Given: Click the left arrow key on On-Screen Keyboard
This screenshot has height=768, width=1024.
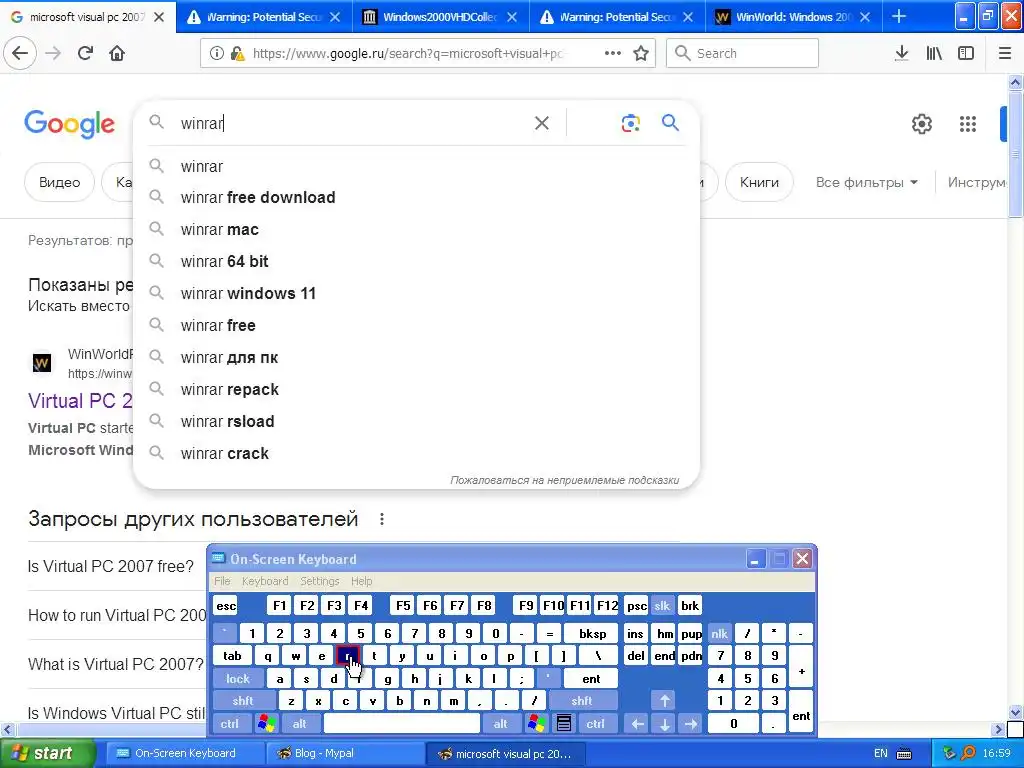Looking at the screenshot, I should tap(637, 724).
